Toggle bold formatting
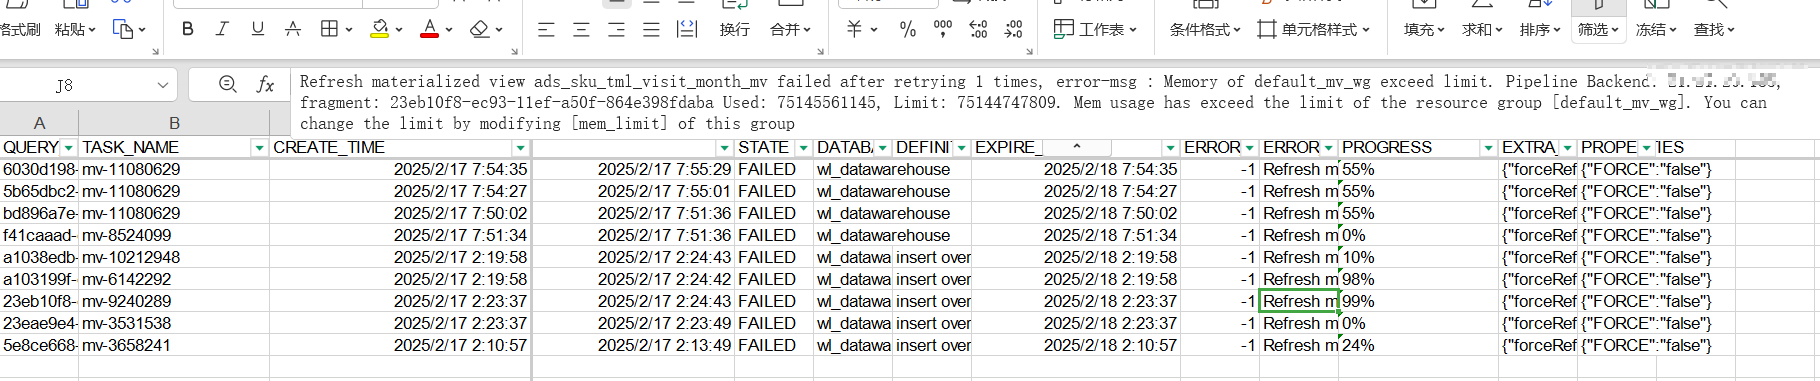This screenshot has height=381, width=1820. pyautogui.click(x=187, y=29)
